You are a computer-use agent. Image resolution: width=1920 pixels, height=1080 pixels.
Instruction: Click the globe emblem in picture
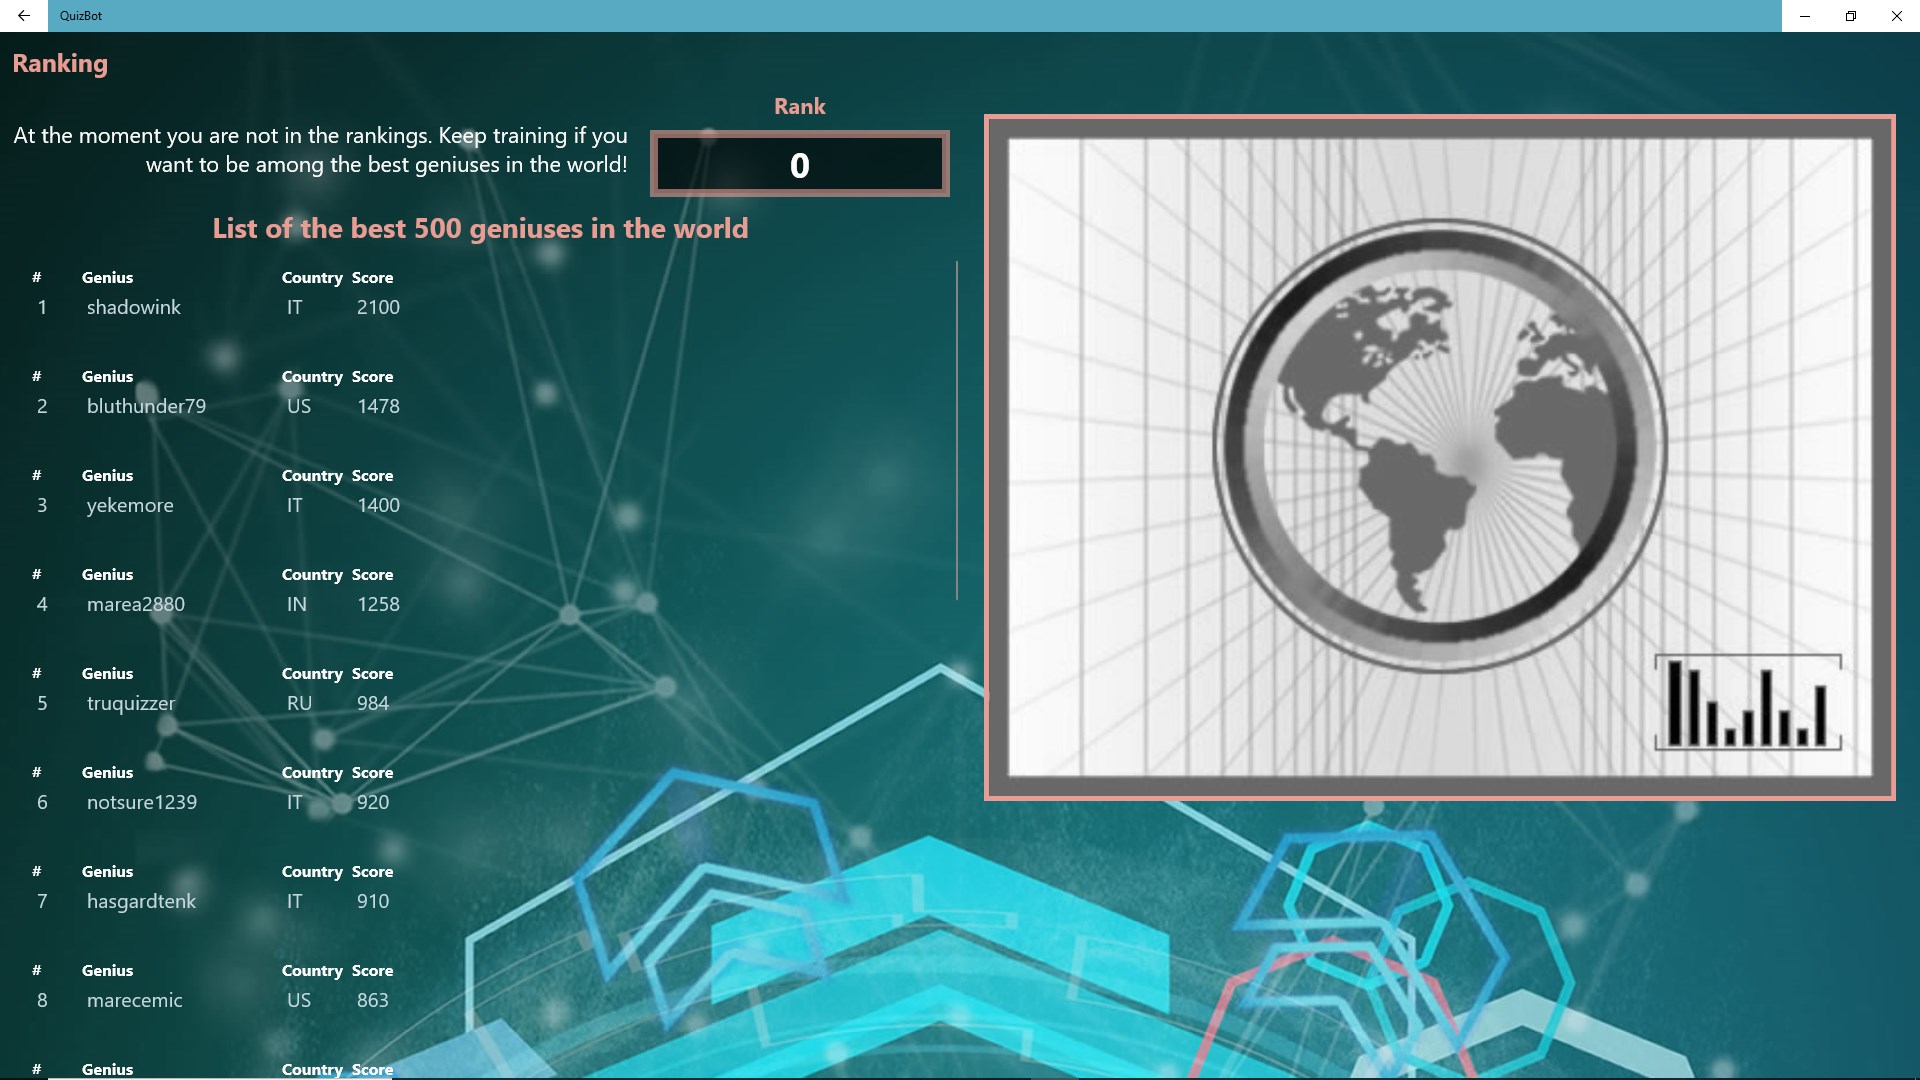1439,446
